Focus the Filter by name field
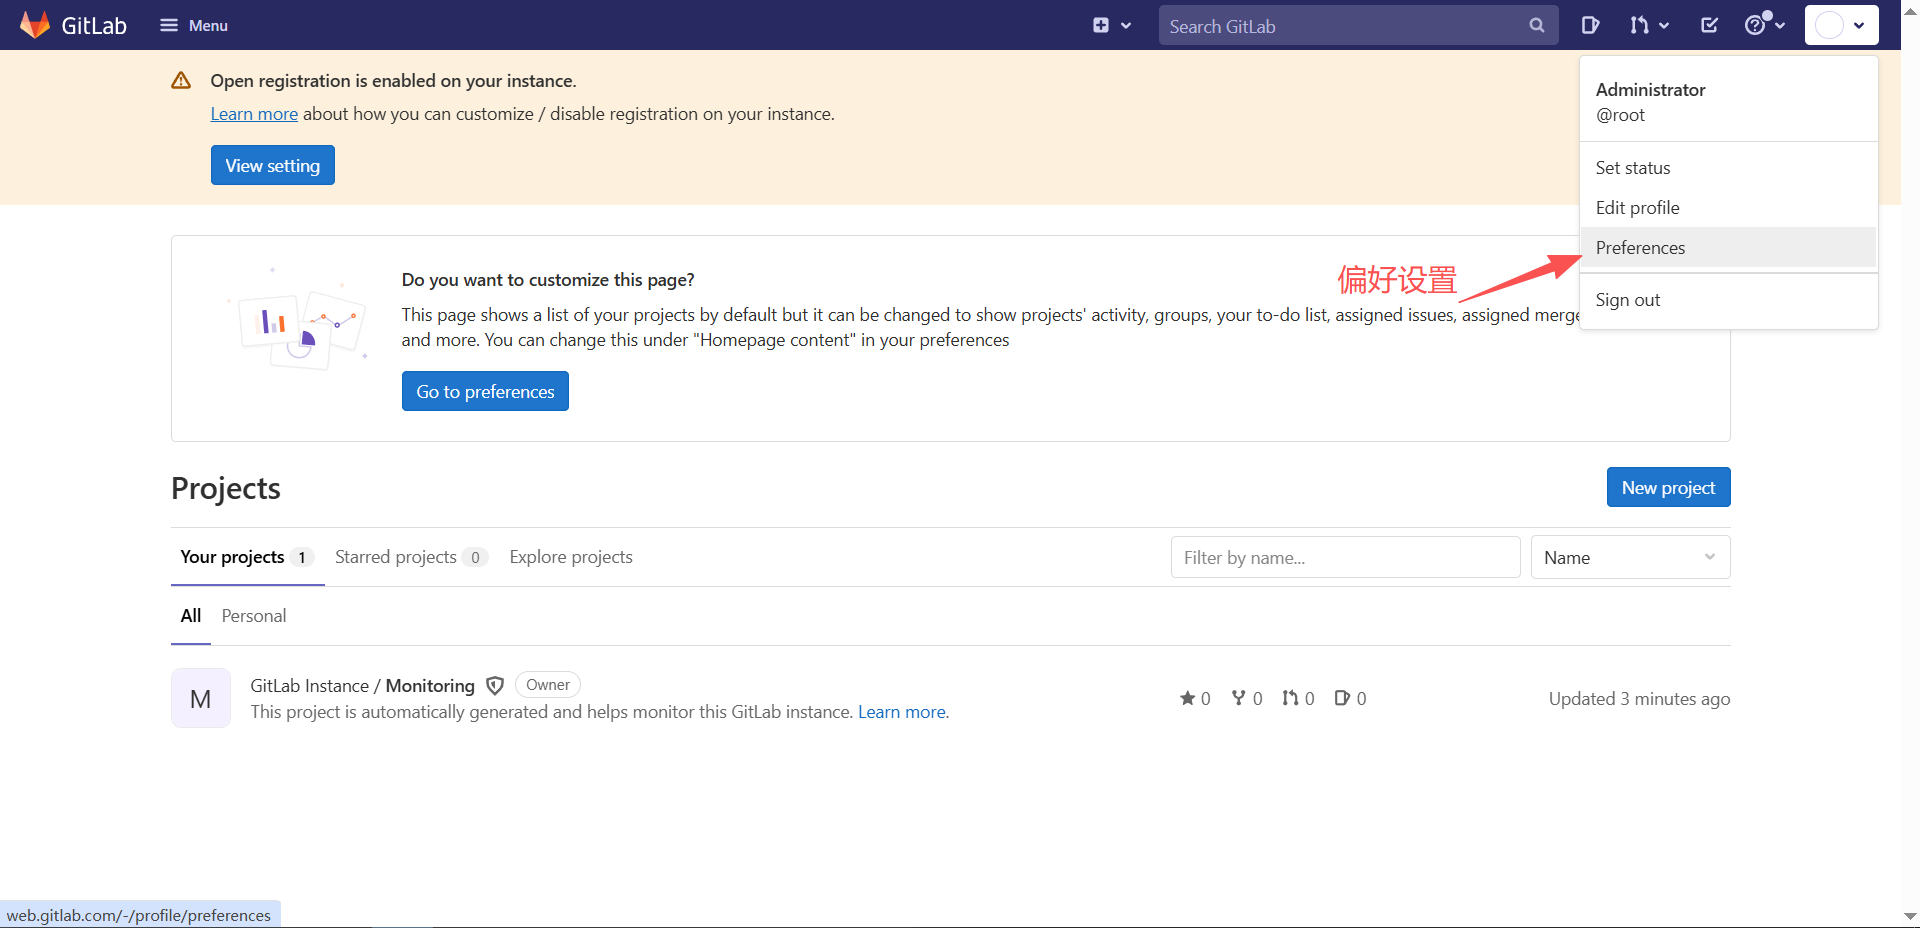The image size is (1920, 928). click(1345, 557)
